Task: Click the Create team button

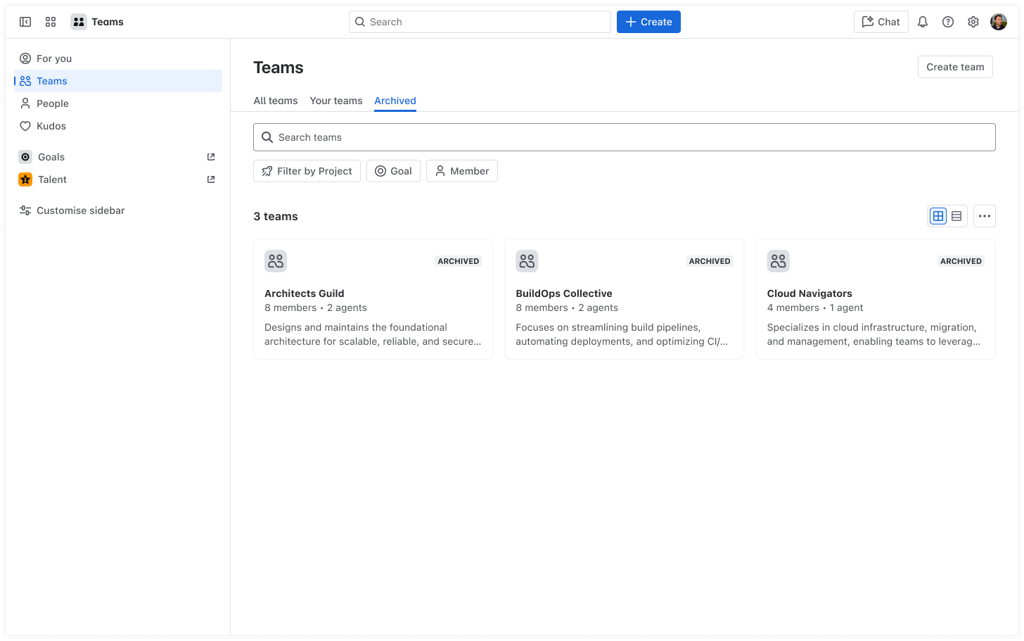Action: click(x=954, y=67)
